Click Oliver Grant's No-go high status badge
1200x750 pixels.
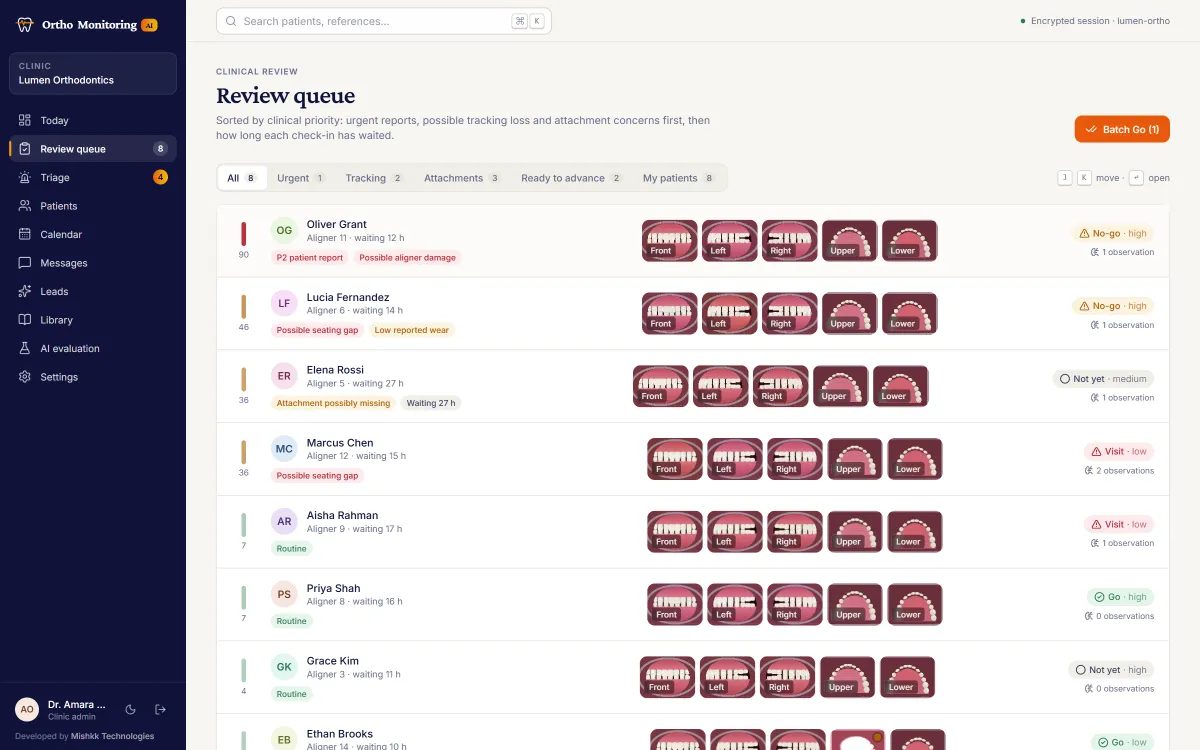1112,233
